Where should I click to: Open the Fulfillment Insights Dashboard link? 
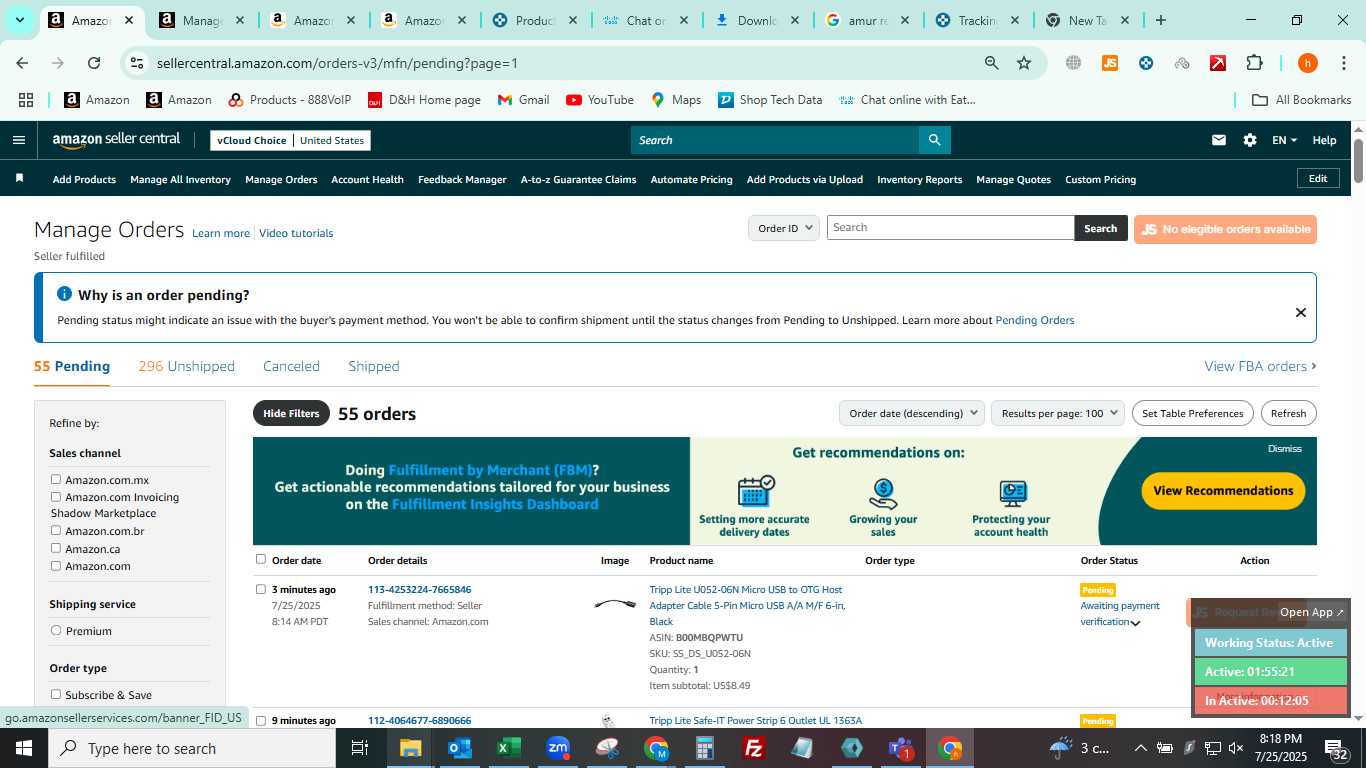coord(495,504)
